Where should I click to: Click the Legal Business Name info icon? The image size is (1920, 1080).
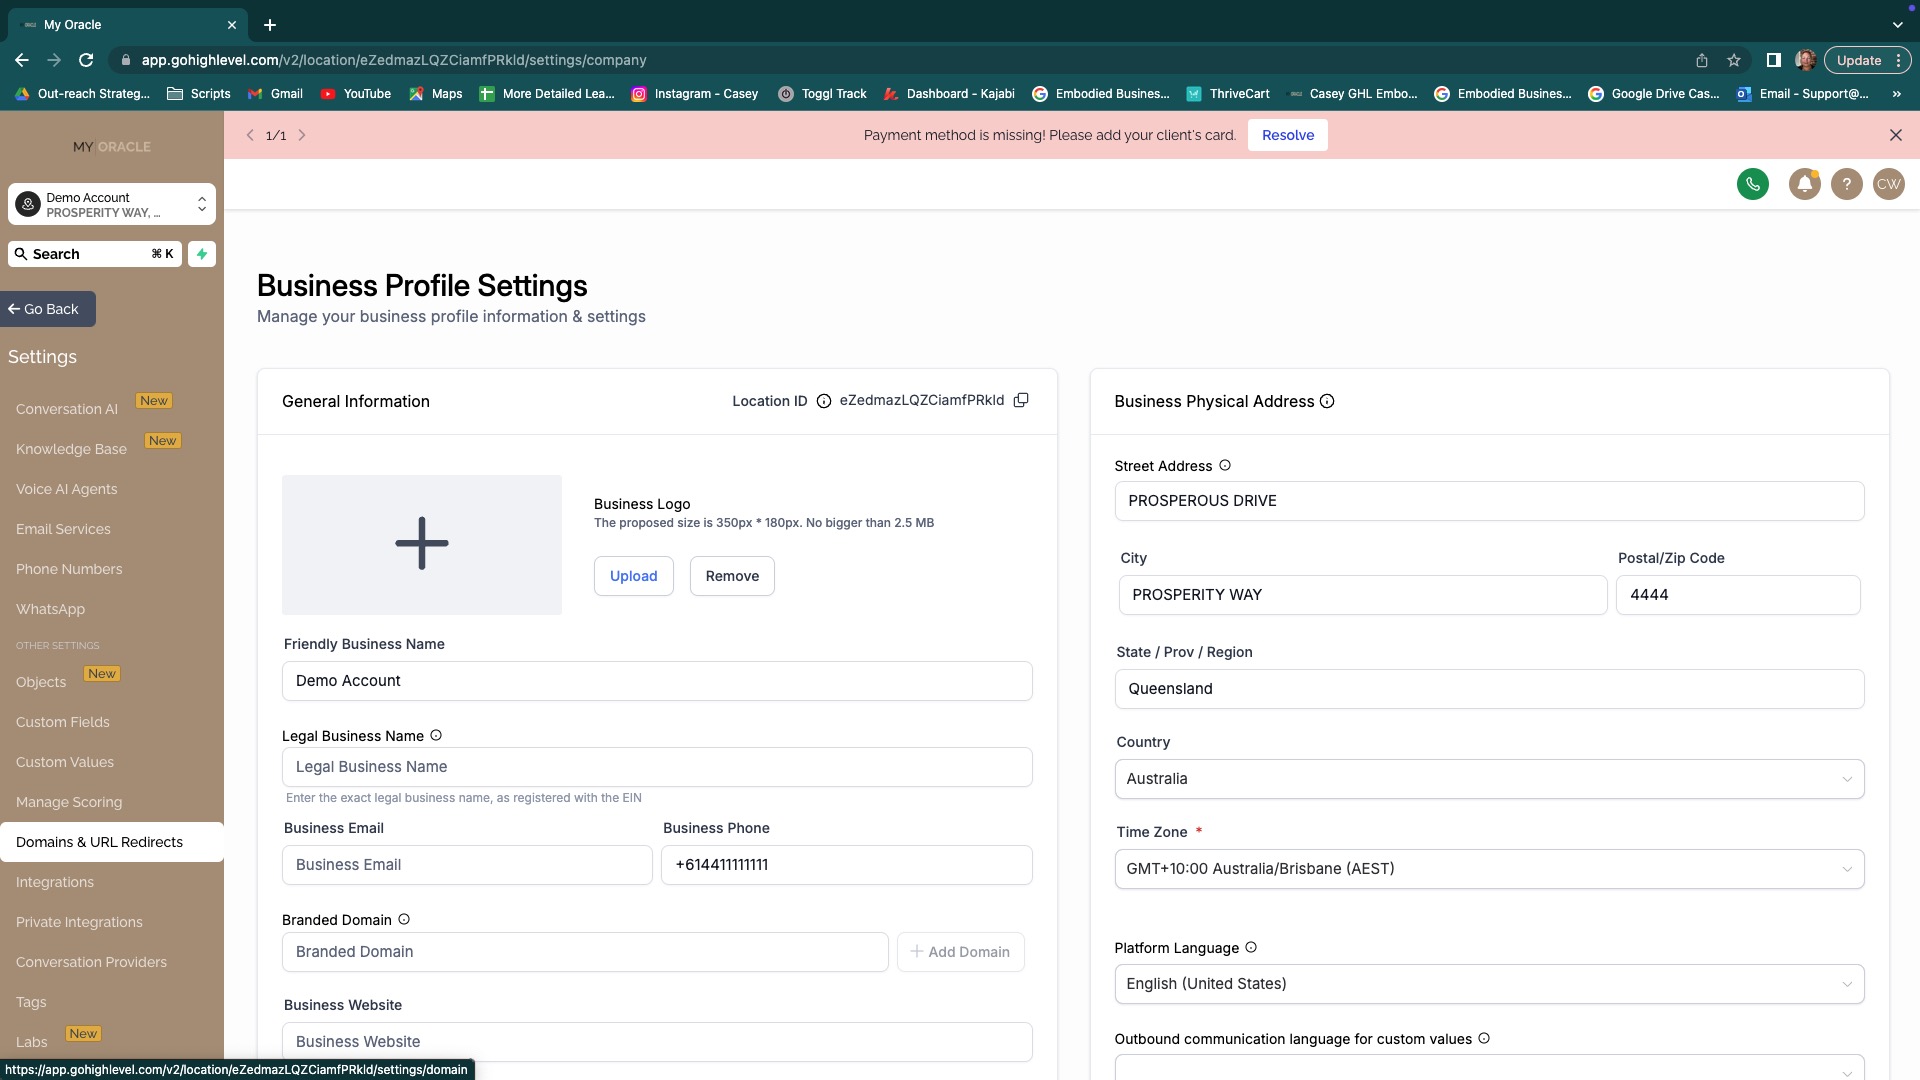coord(436,735)
